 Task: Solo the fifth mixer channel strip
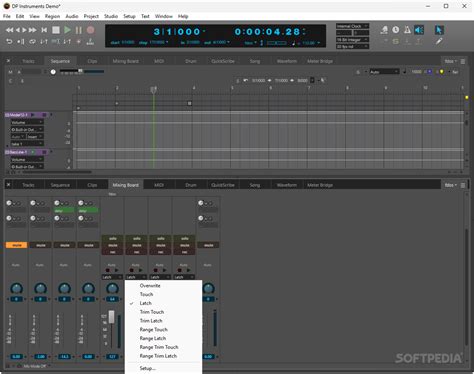(x=113, y=238)
